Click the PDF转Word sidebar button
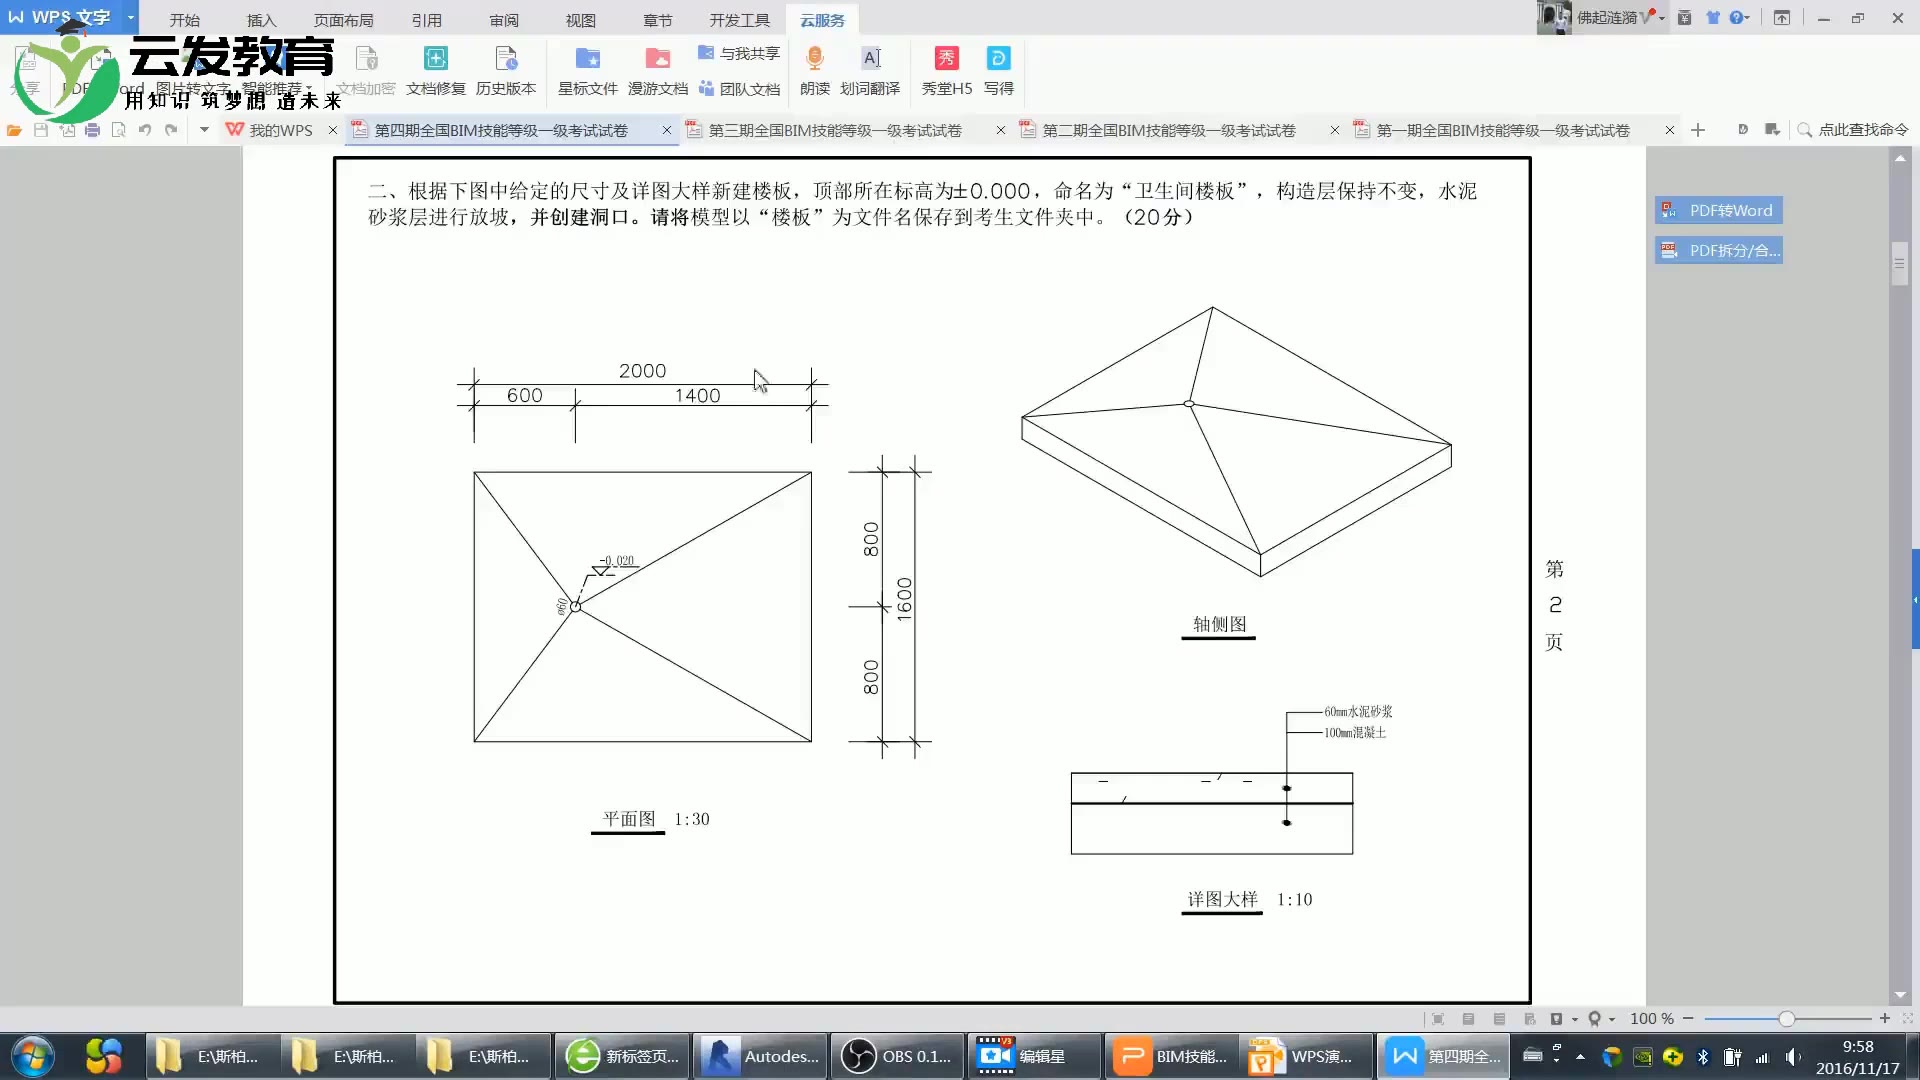 1717,210
